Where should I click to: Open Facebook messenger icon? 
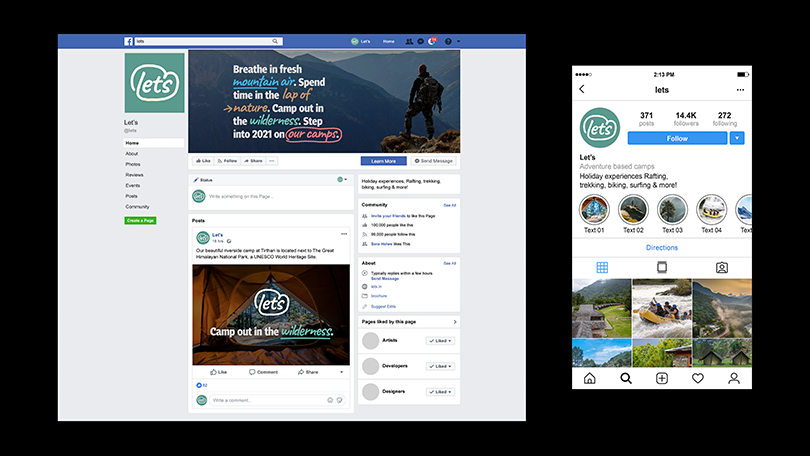[420, 41]
